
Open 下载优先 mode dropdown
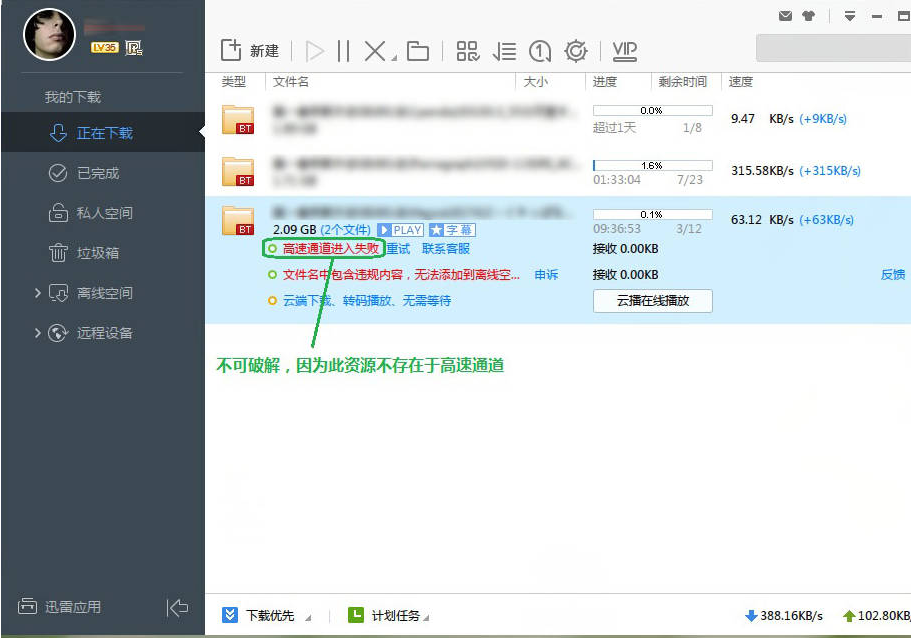click(x=266, y=615)
